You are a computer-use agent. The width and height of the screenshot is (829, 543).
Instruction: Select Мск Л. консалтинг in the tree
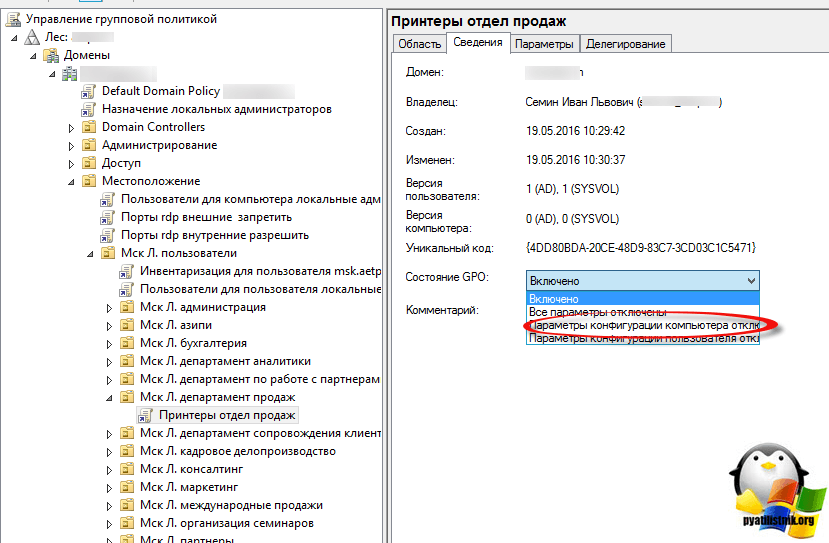point(191,469)
